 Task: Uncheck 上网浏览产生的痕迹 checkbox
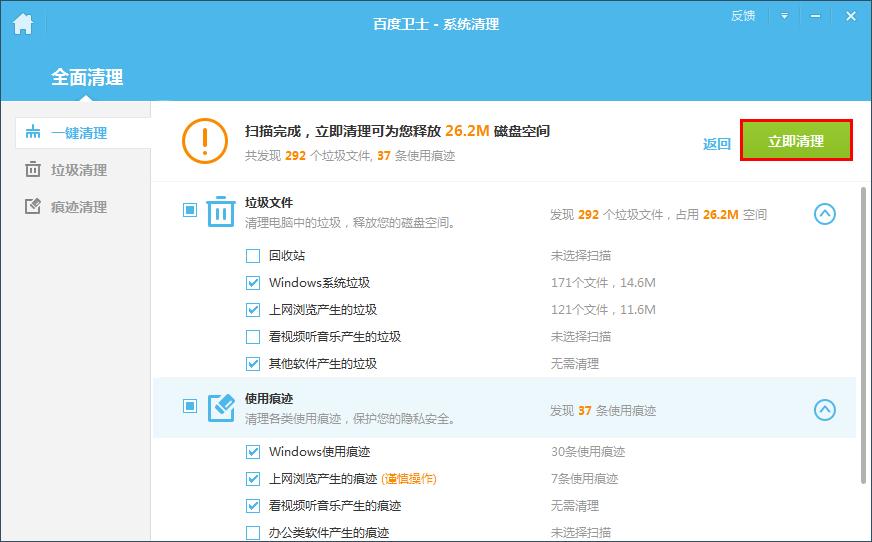[253, 479]
